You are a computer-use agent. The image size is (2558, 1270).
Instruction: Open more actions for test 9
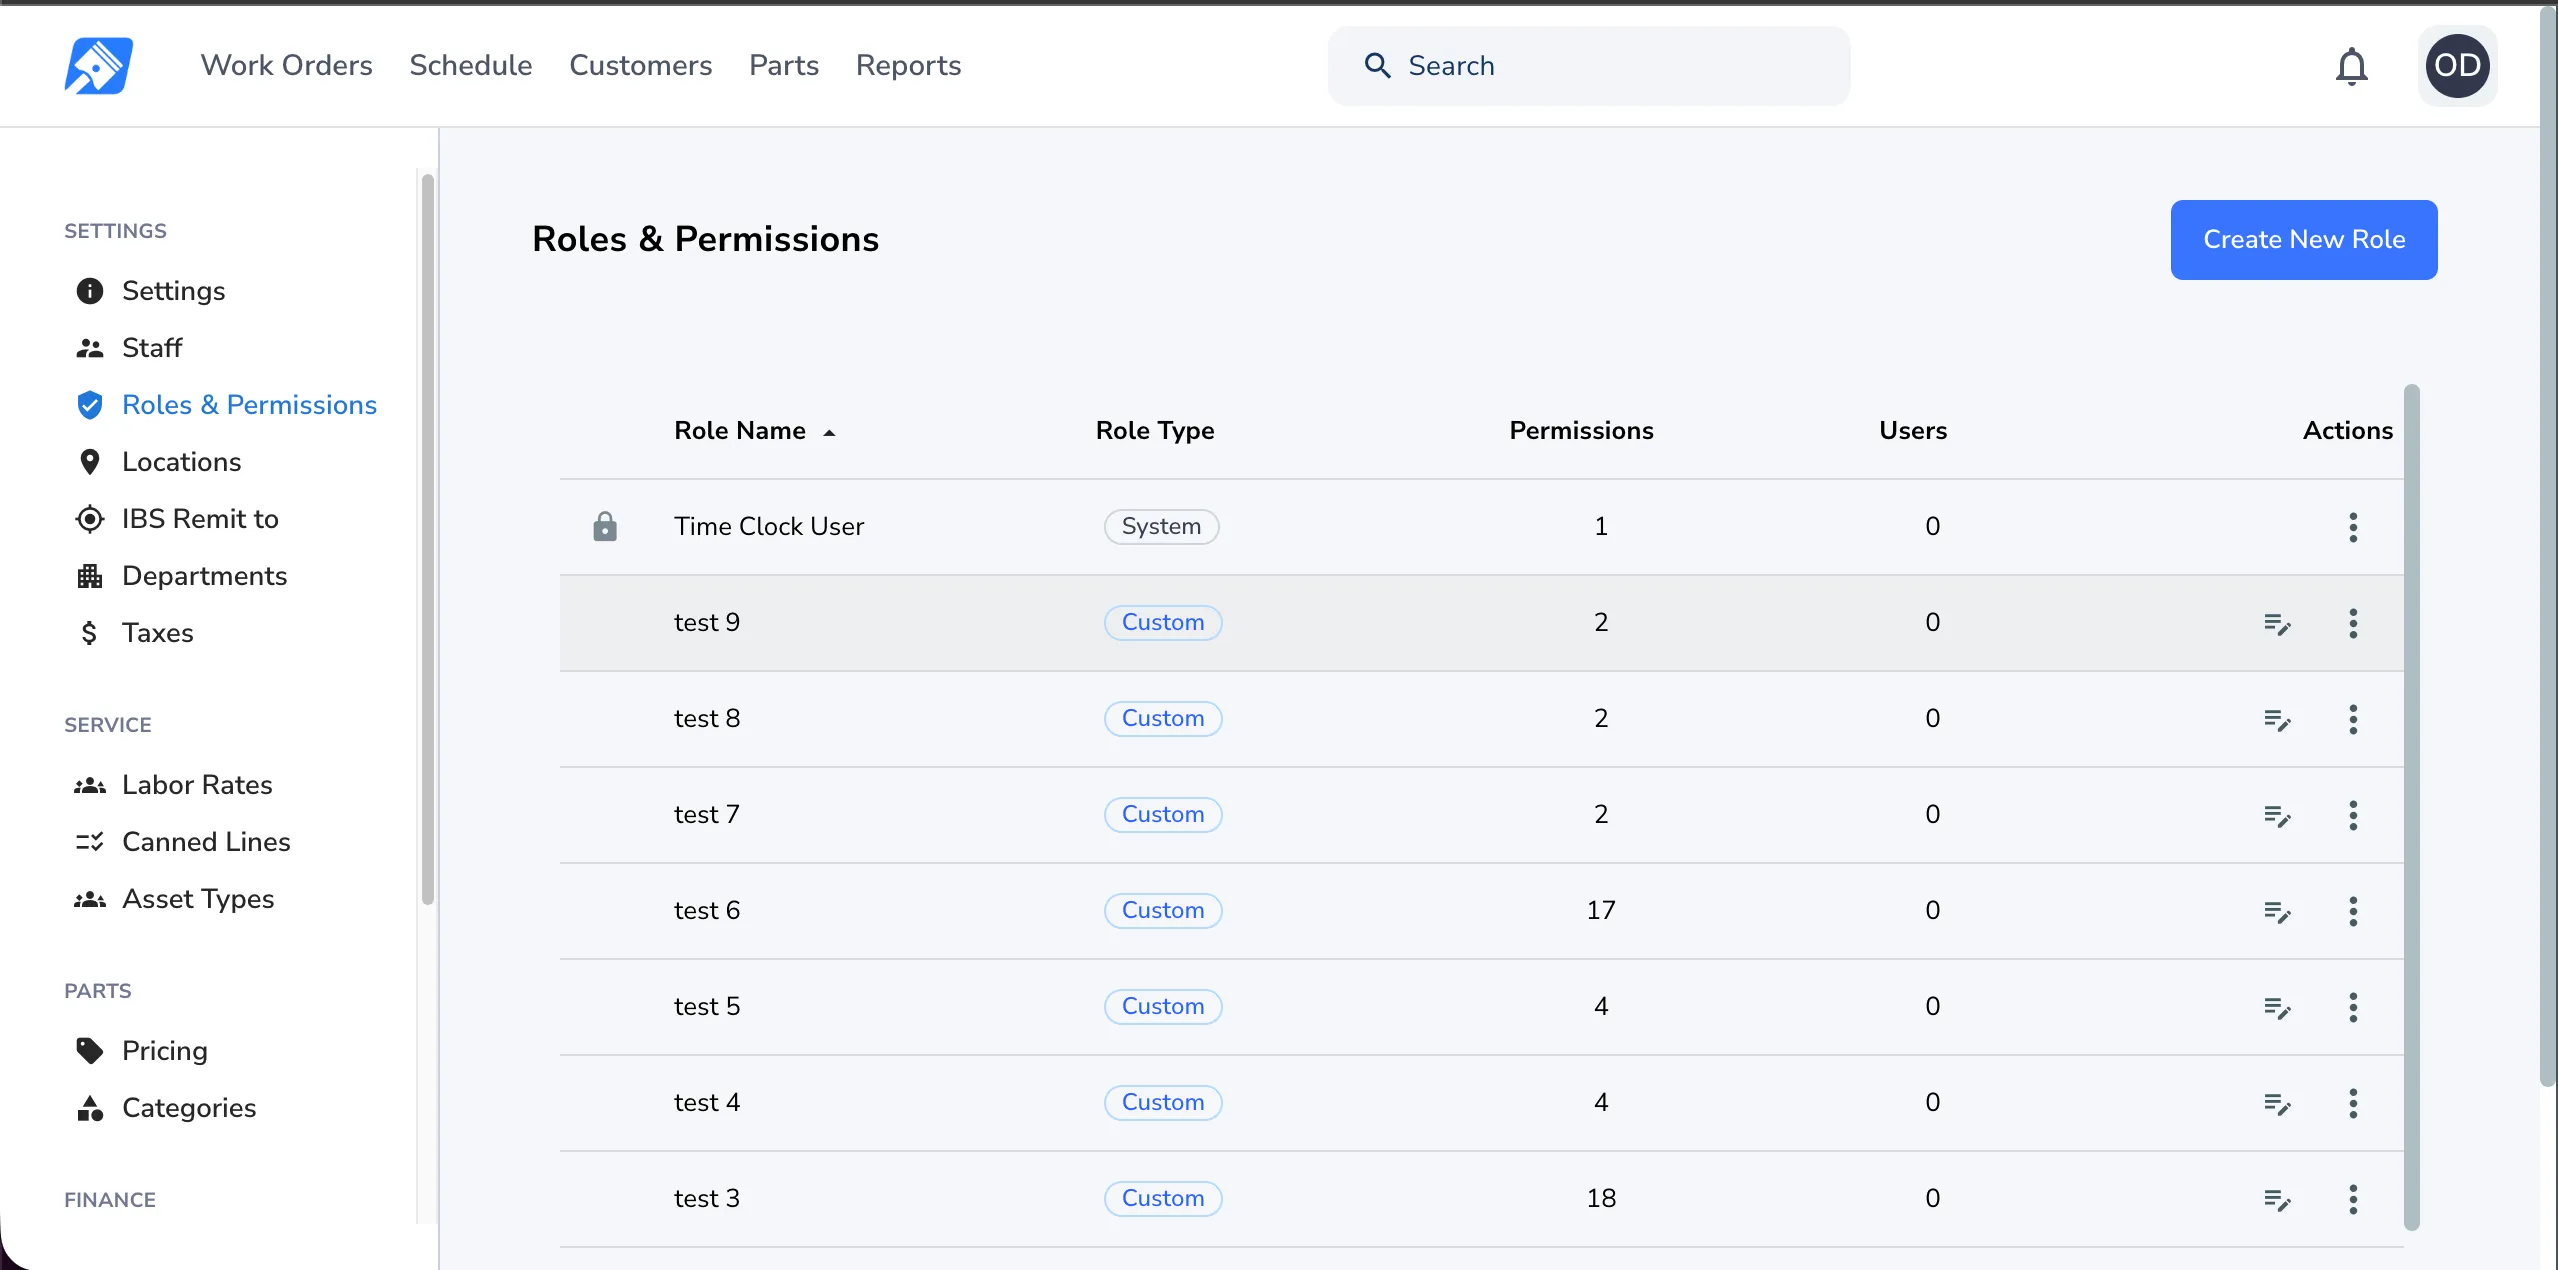(x=2353, y=623)
